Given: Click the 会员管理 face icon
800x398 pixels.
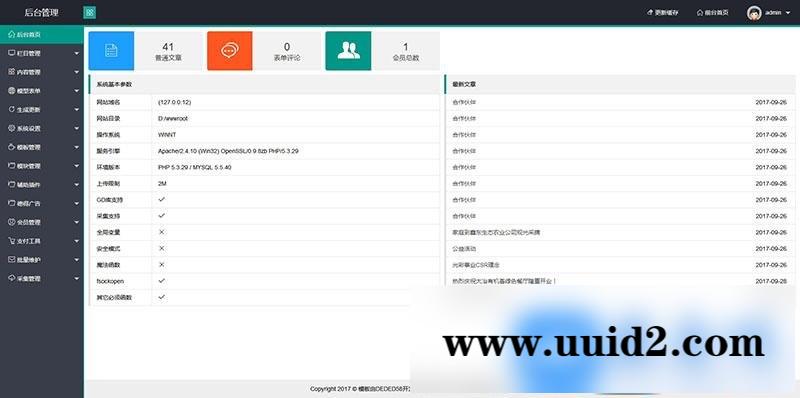Looking at the screenshot, I should (x=11, y=222).
